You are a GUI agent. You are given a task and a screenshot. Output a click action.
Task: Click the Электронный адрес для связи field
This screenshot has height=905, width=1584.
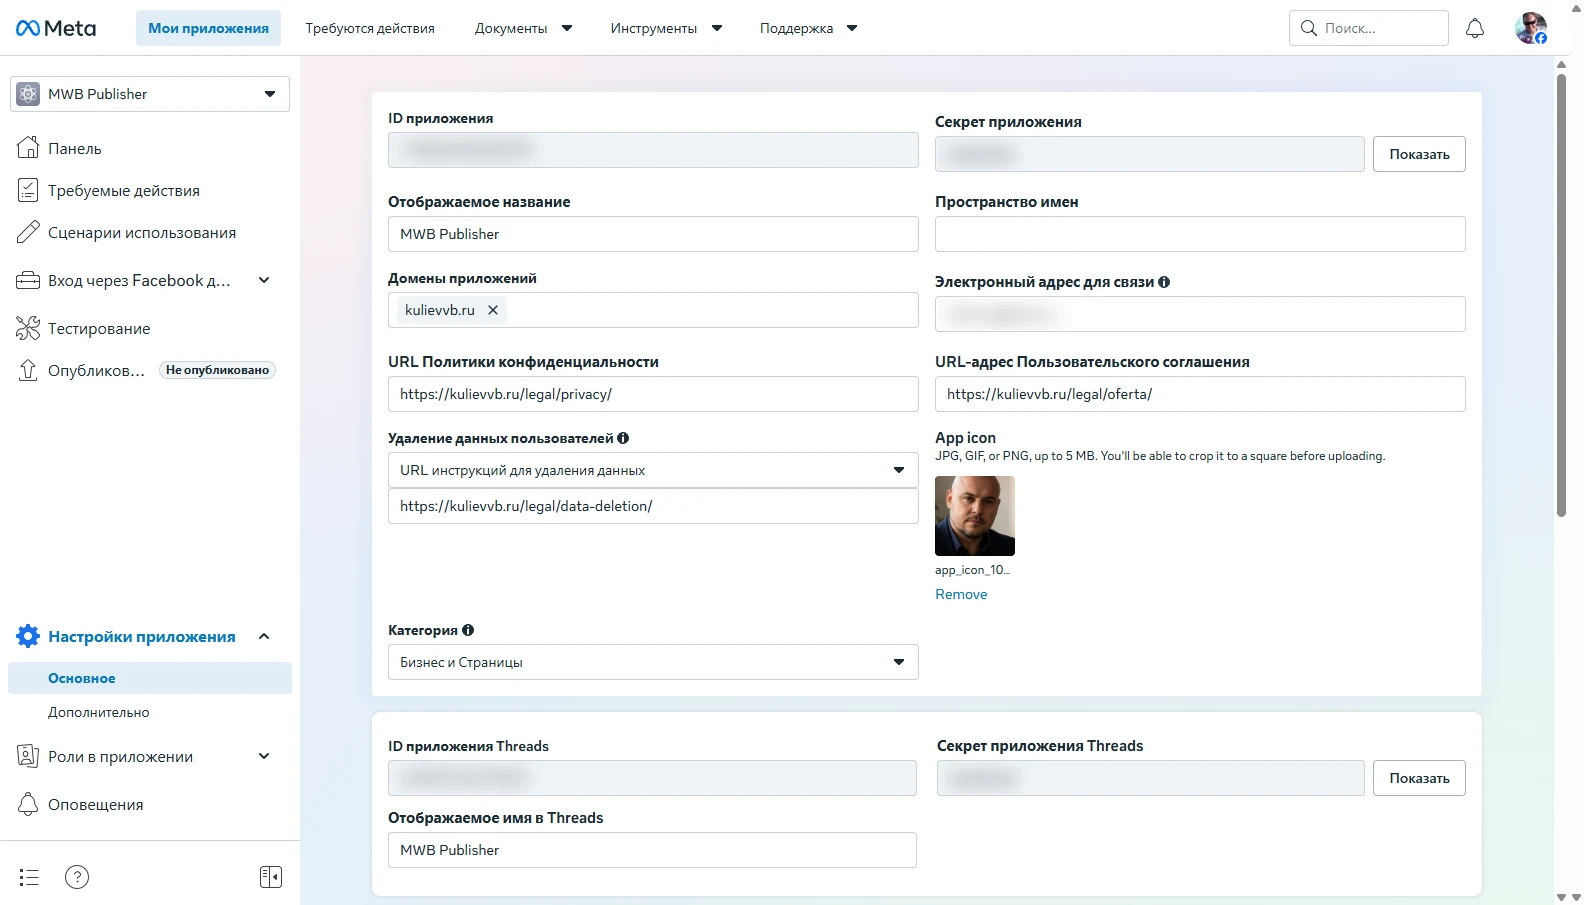1200,314
